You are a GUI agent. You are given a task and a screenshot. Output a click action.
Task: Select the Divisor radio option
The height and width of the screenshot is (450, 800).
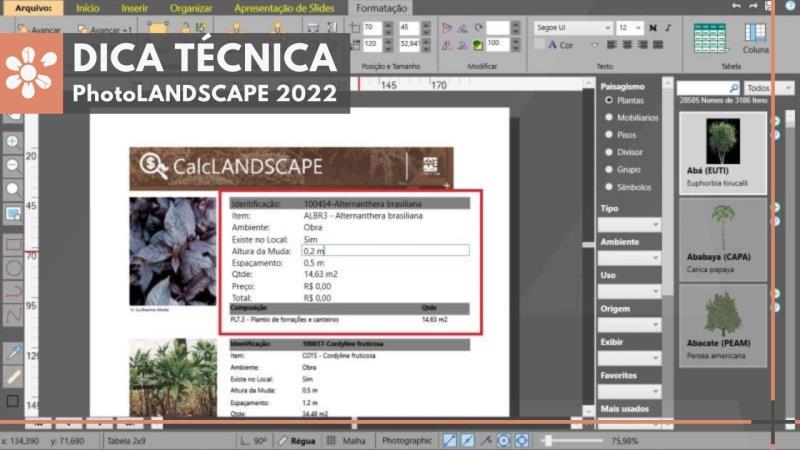[x=609, y=152]
